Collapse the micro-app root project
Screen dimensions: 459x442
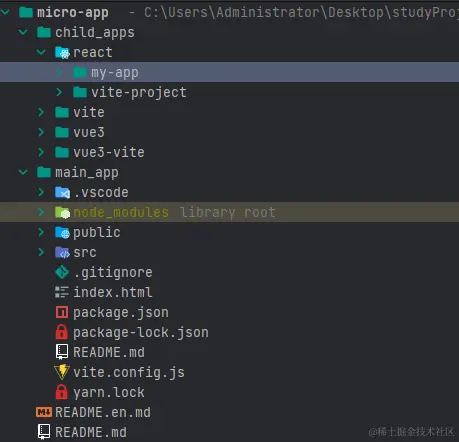tap(5, 12)
